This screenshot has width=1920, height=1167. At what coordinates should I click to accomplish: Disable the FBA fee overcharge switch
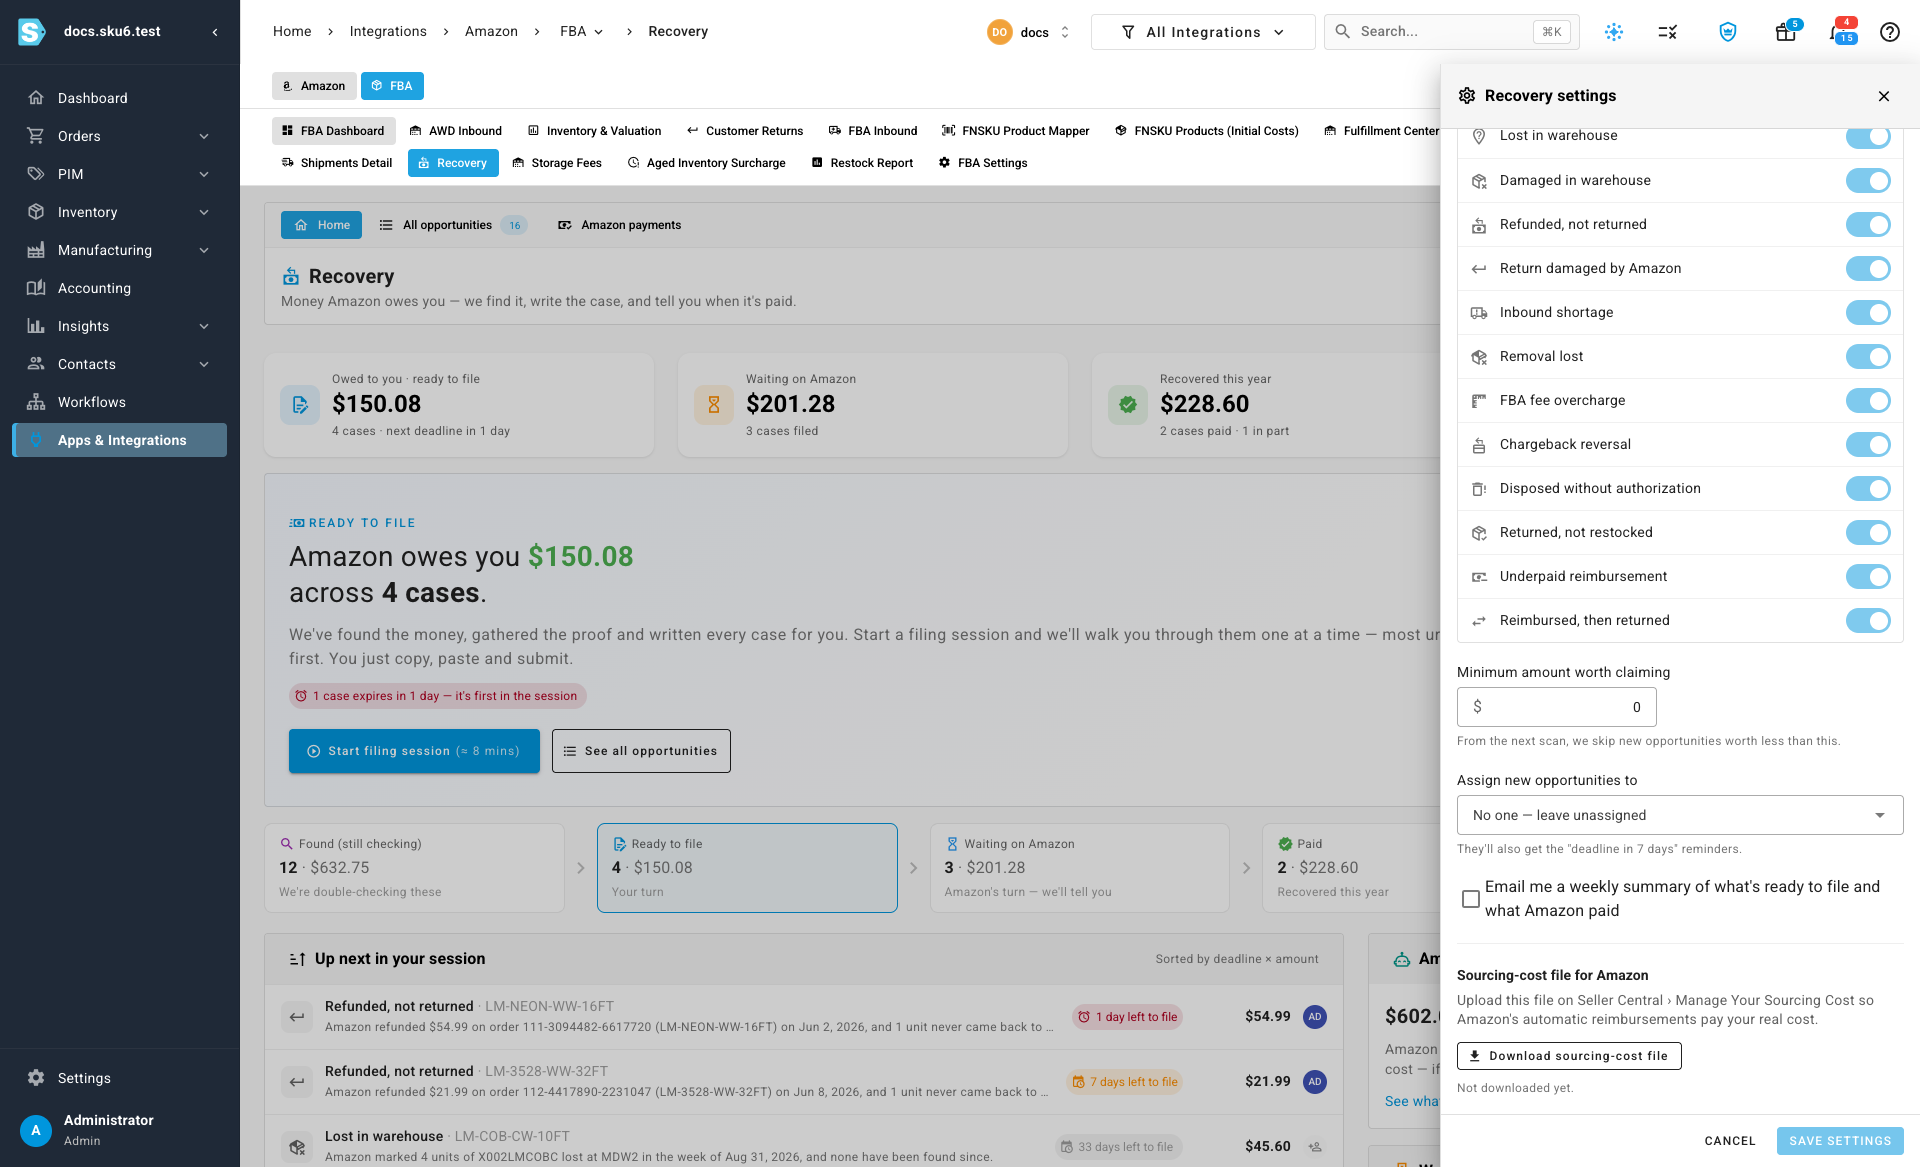click(1868, 401)
